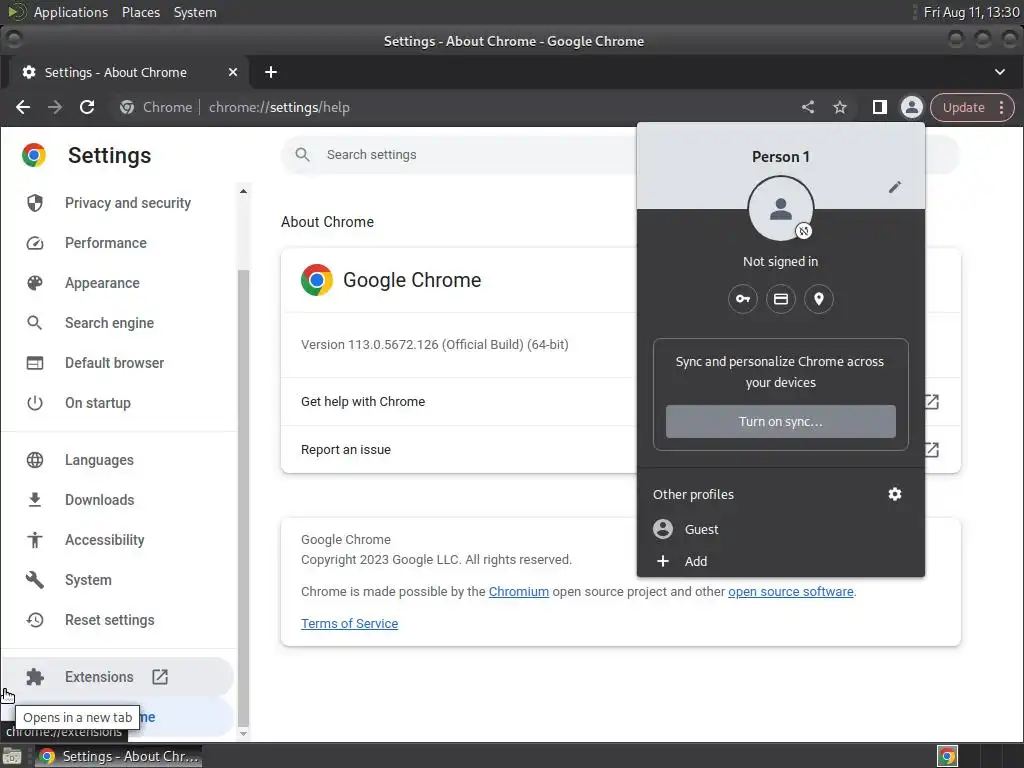
Task: Add a new profile via Add
Action: pyautogui.click(x=780, y=561)
